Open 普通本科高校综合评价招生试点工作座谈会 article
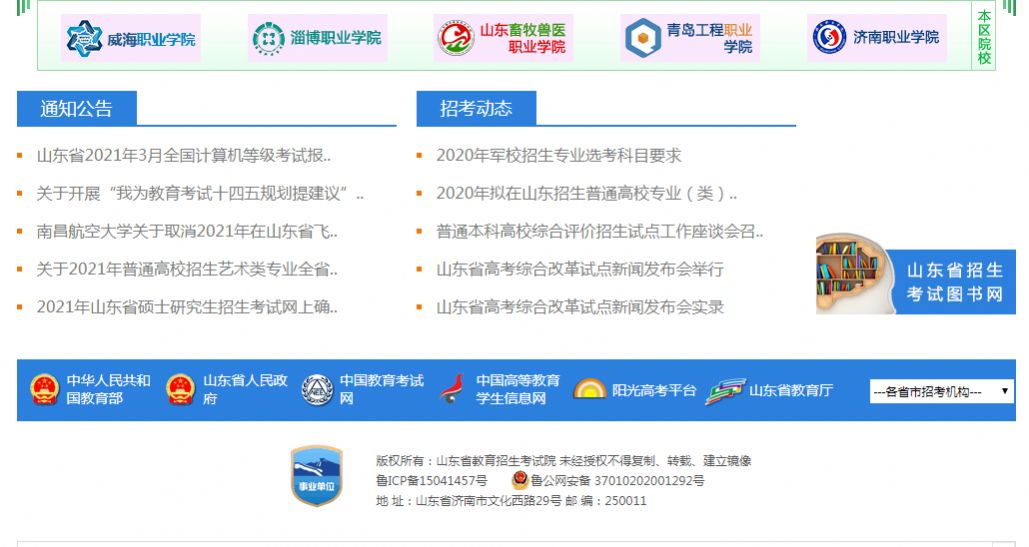Image resolution: width=1029 pixels, height=547 pixels. 600,232
